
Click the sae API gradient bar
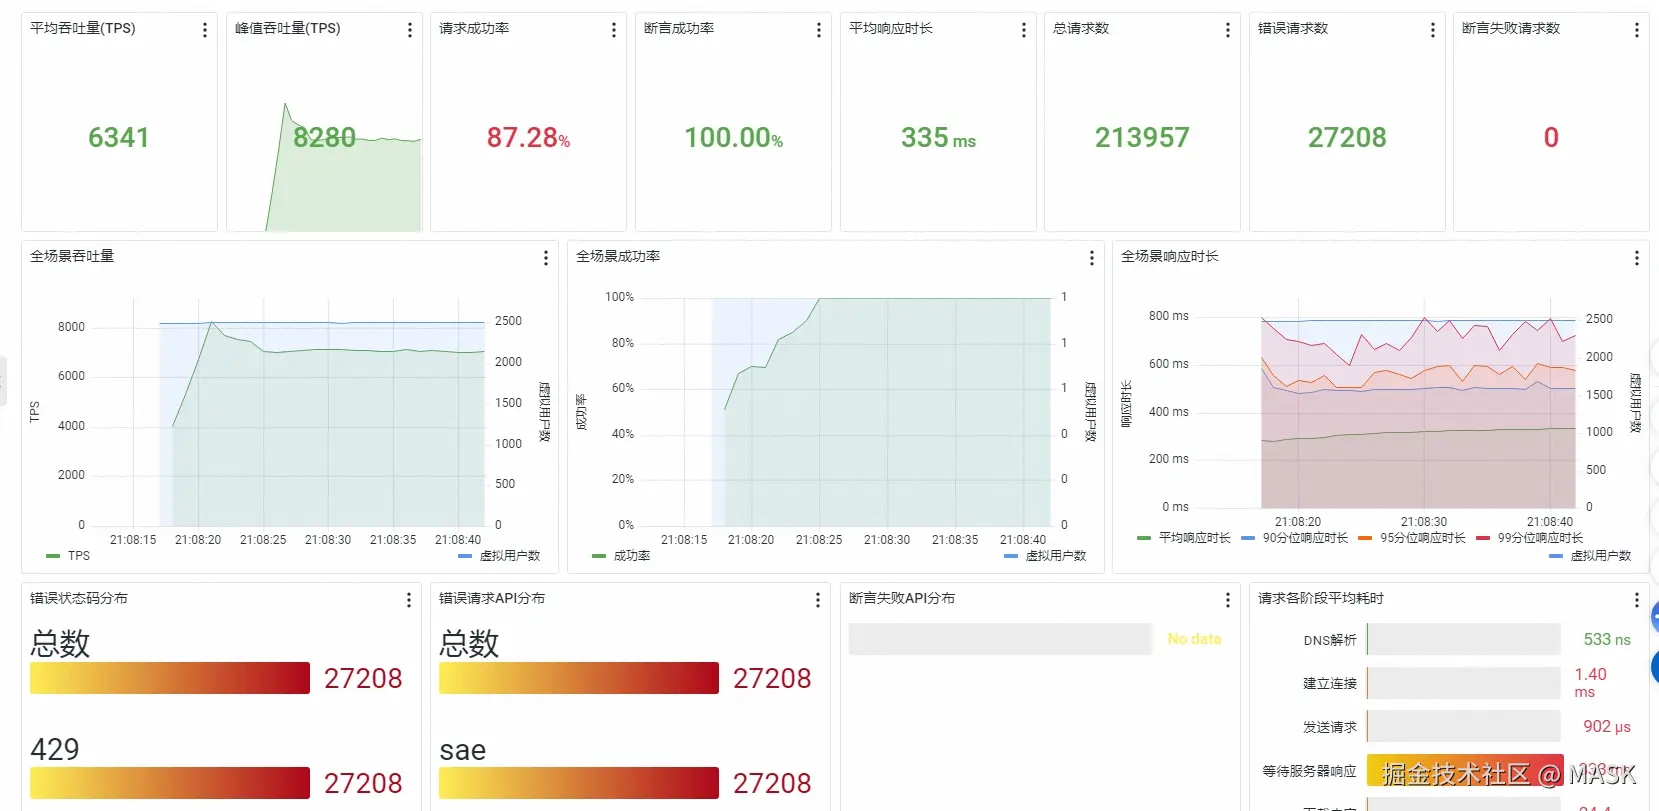pos(579,783)
